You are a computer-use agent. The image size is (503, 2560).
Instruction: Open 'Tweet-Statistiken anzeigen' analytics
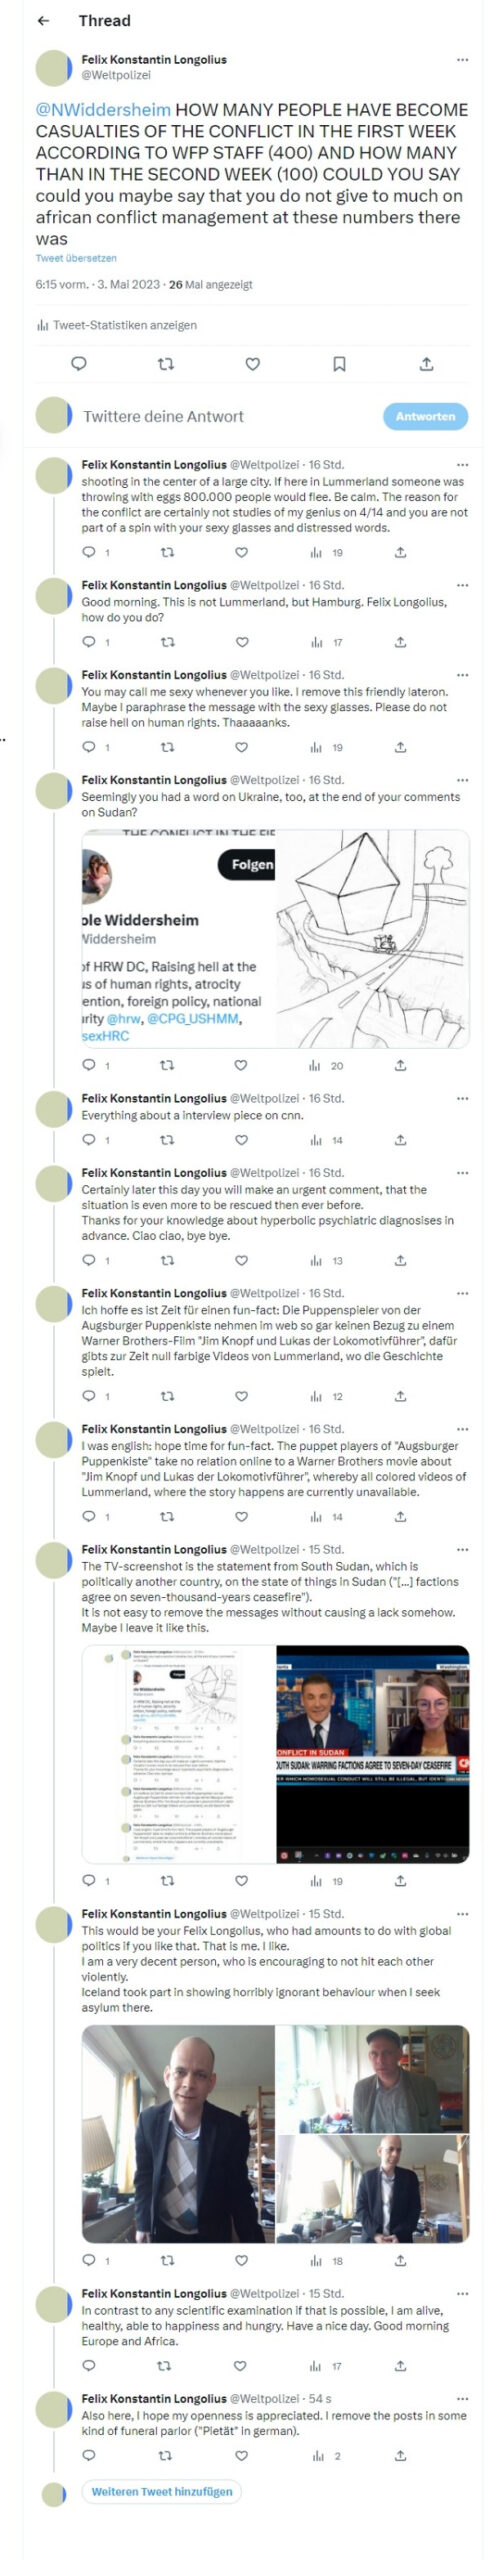[x=116, y=325]
